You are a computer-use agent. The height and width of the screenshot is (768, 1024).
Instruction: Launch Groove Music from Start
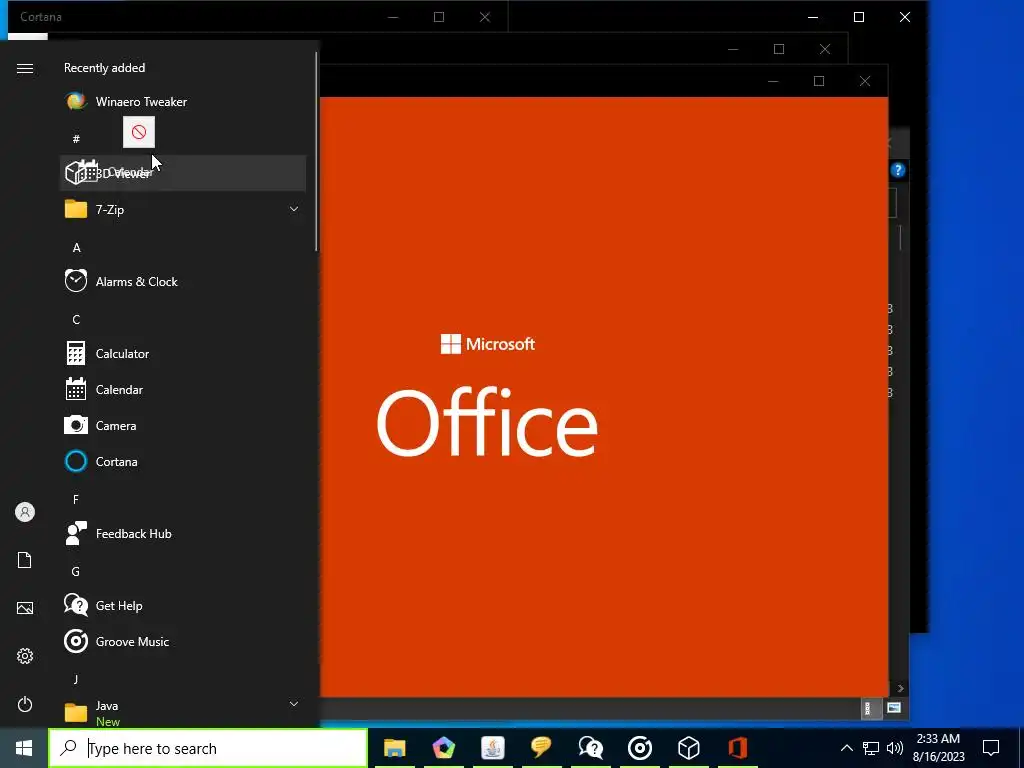183,641
